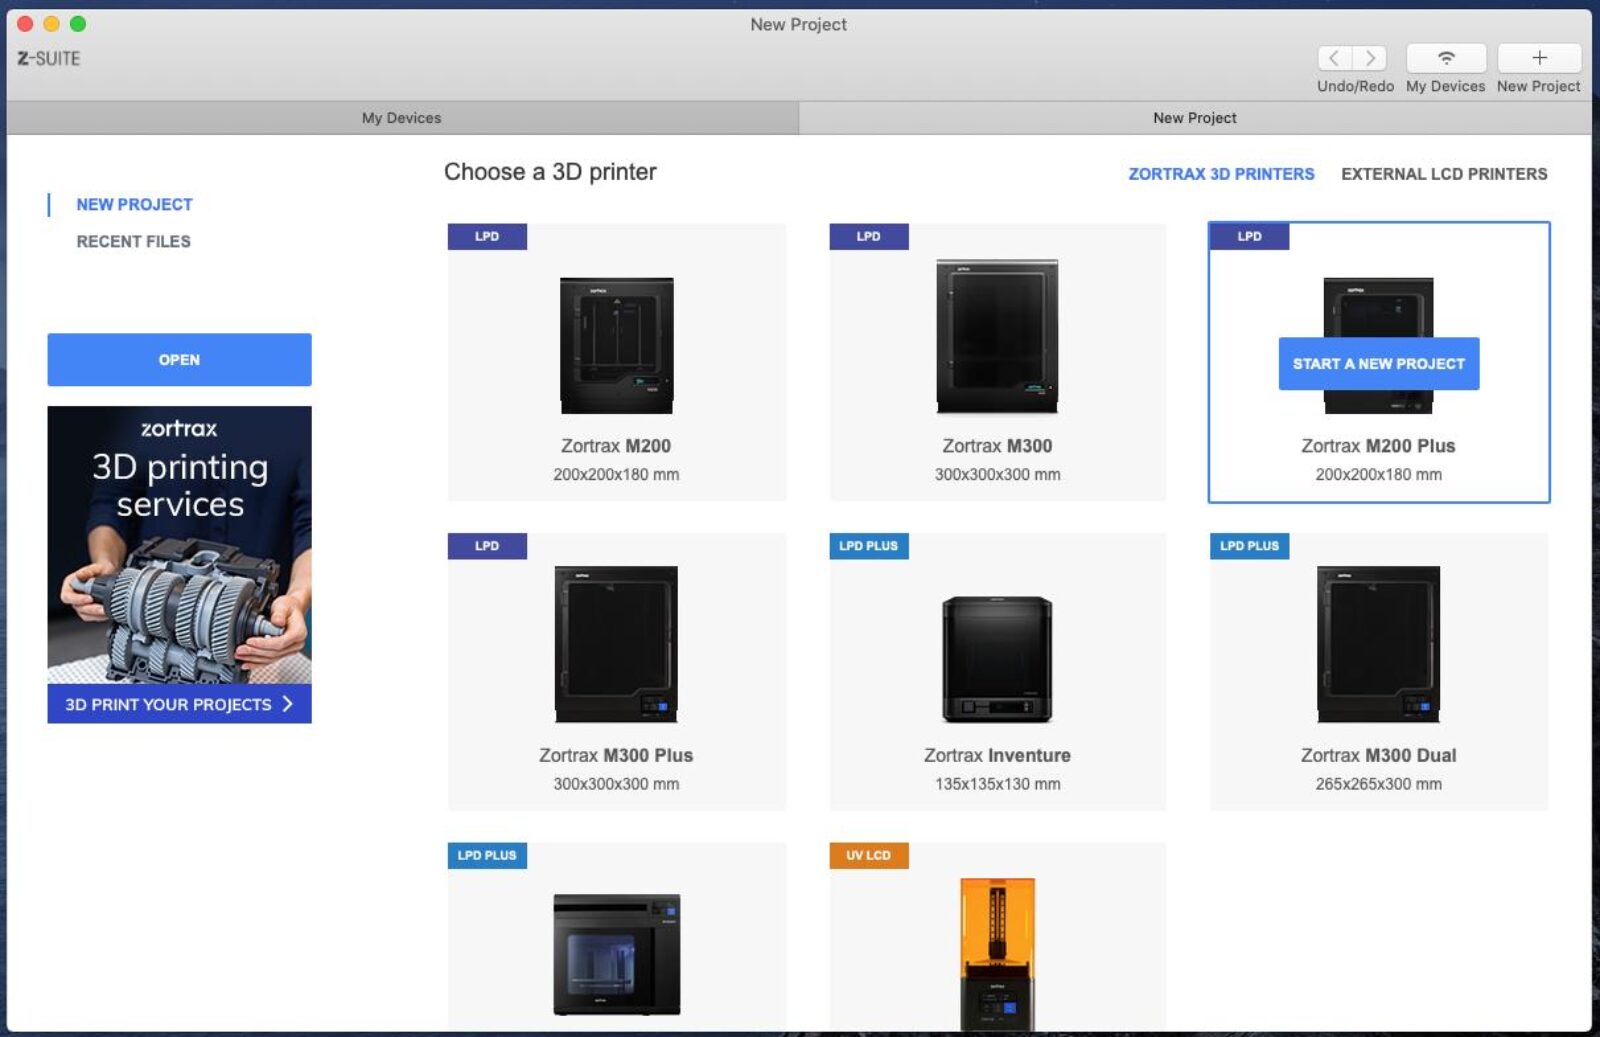This screenshot has height=1037, width=1600.
Task: Click the Undo back arrow
Action: [x=1335, y=58]
